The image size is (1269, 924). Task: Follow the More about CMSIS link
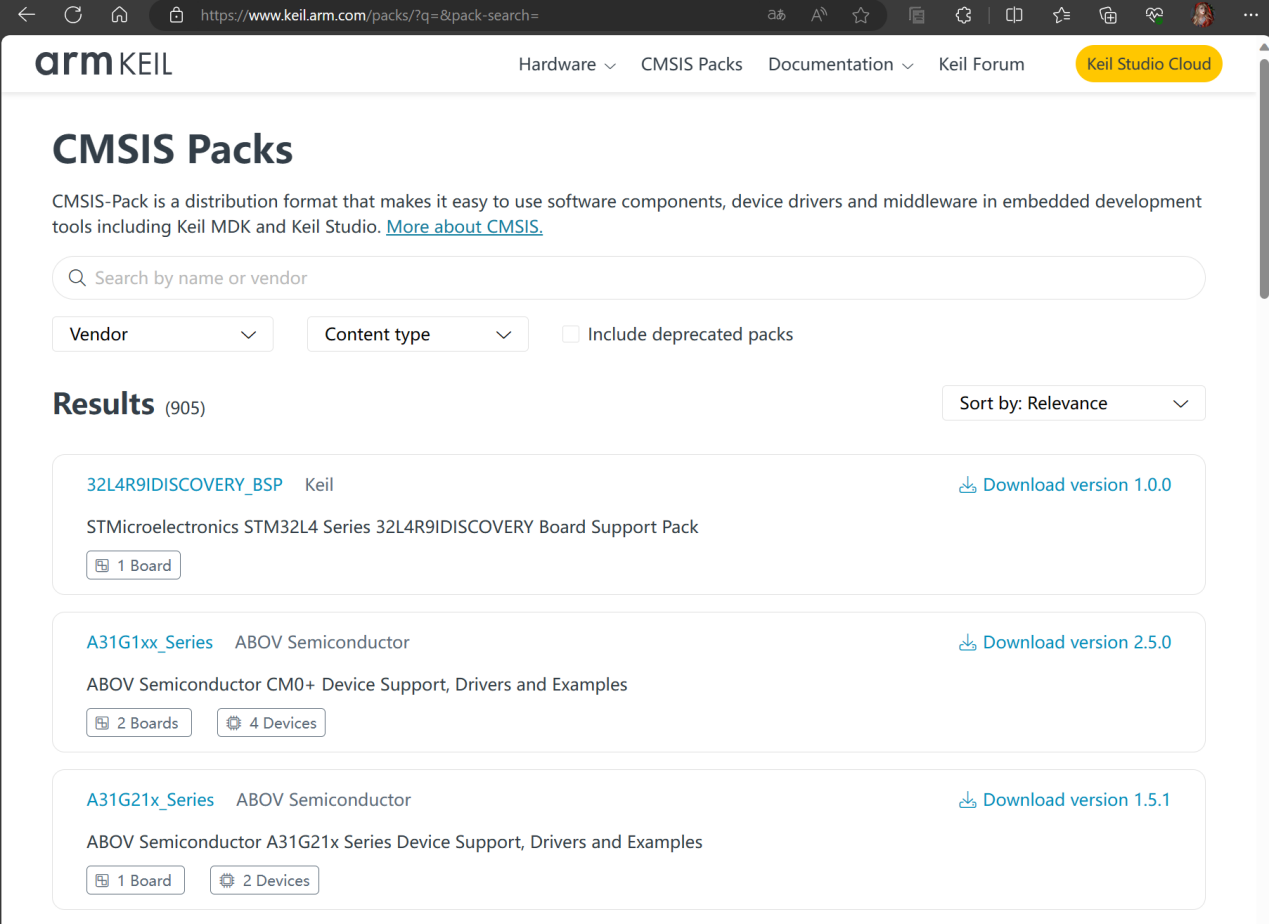(x=465, y=226)
